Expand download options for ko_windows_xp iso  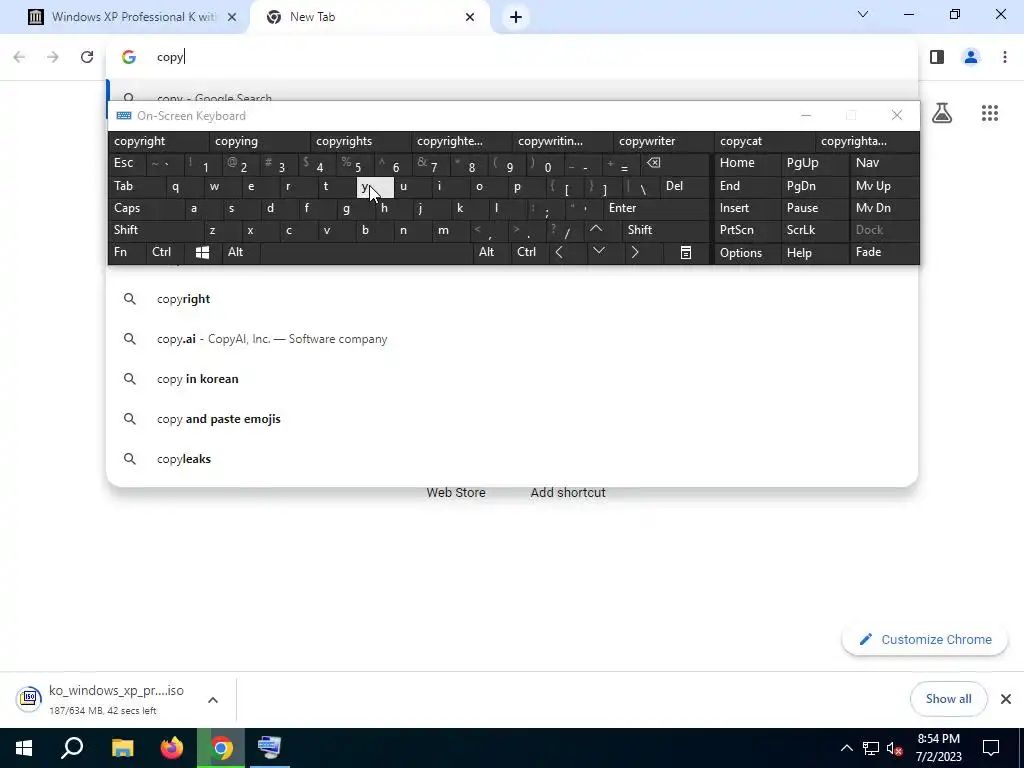pos(213,700)
